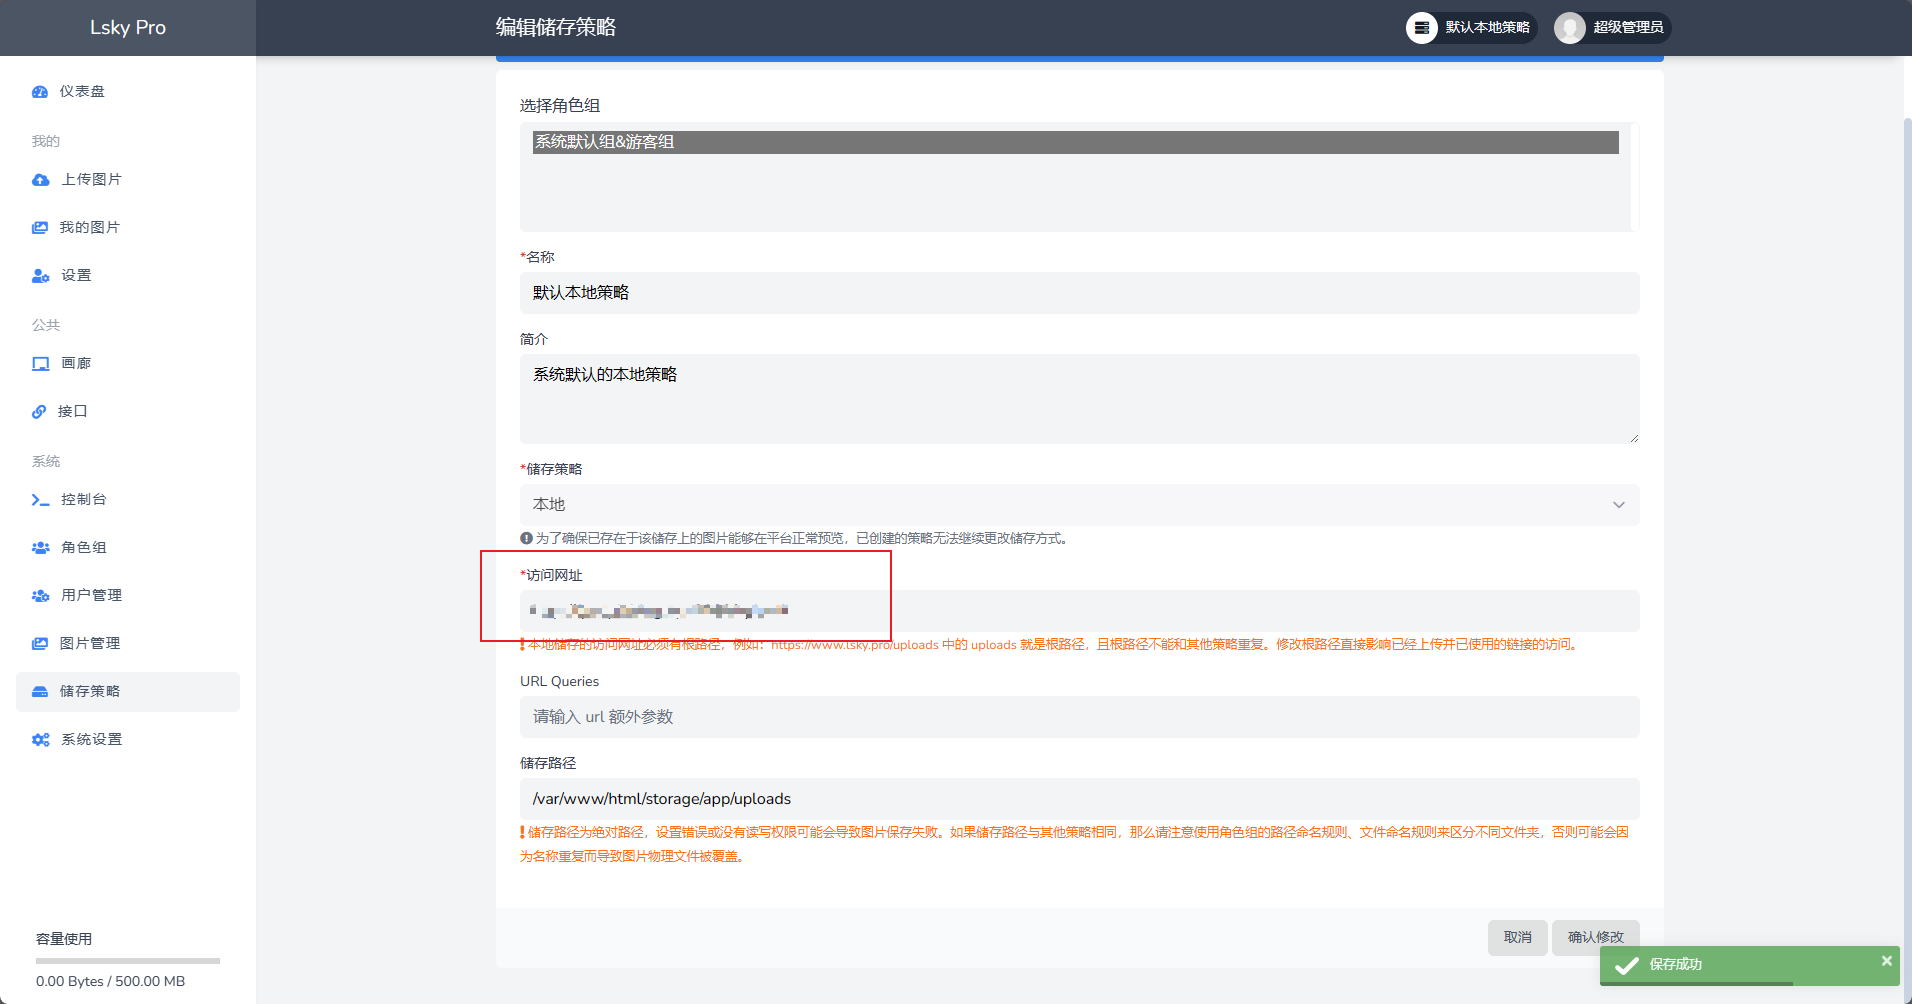Screen dimensions: 1912x1004
Task: Open the 控制台 sidebar link
Action: click(x=128, y=500)
